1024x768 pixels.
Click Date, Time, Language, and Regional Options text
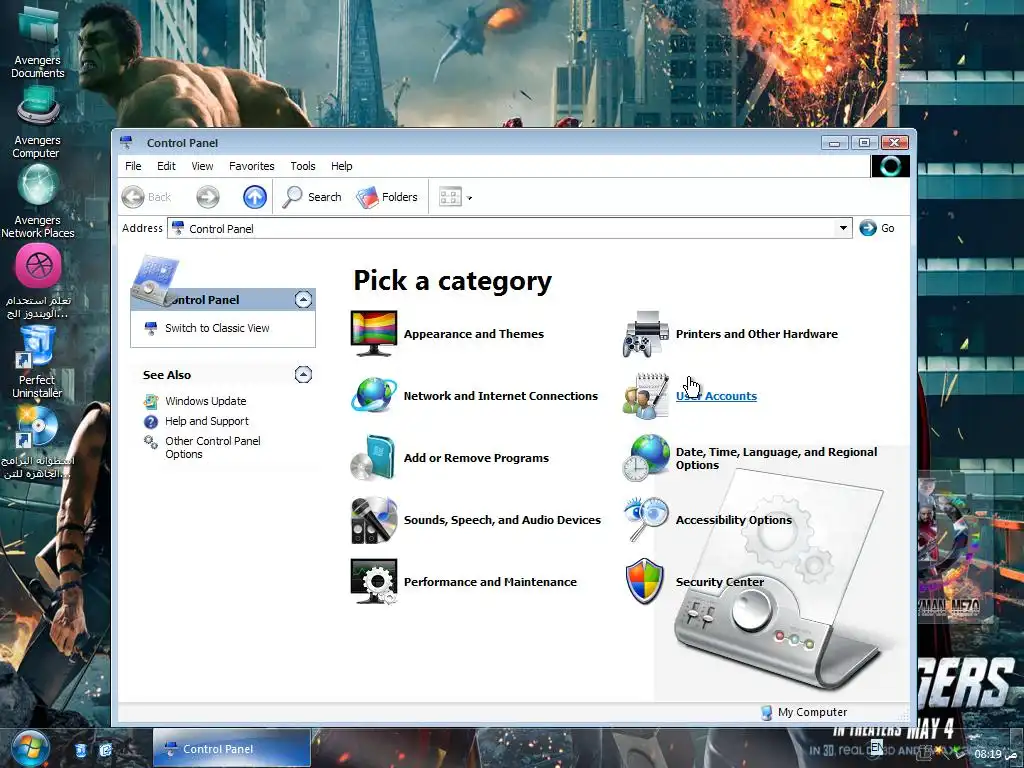click(776, 458)
